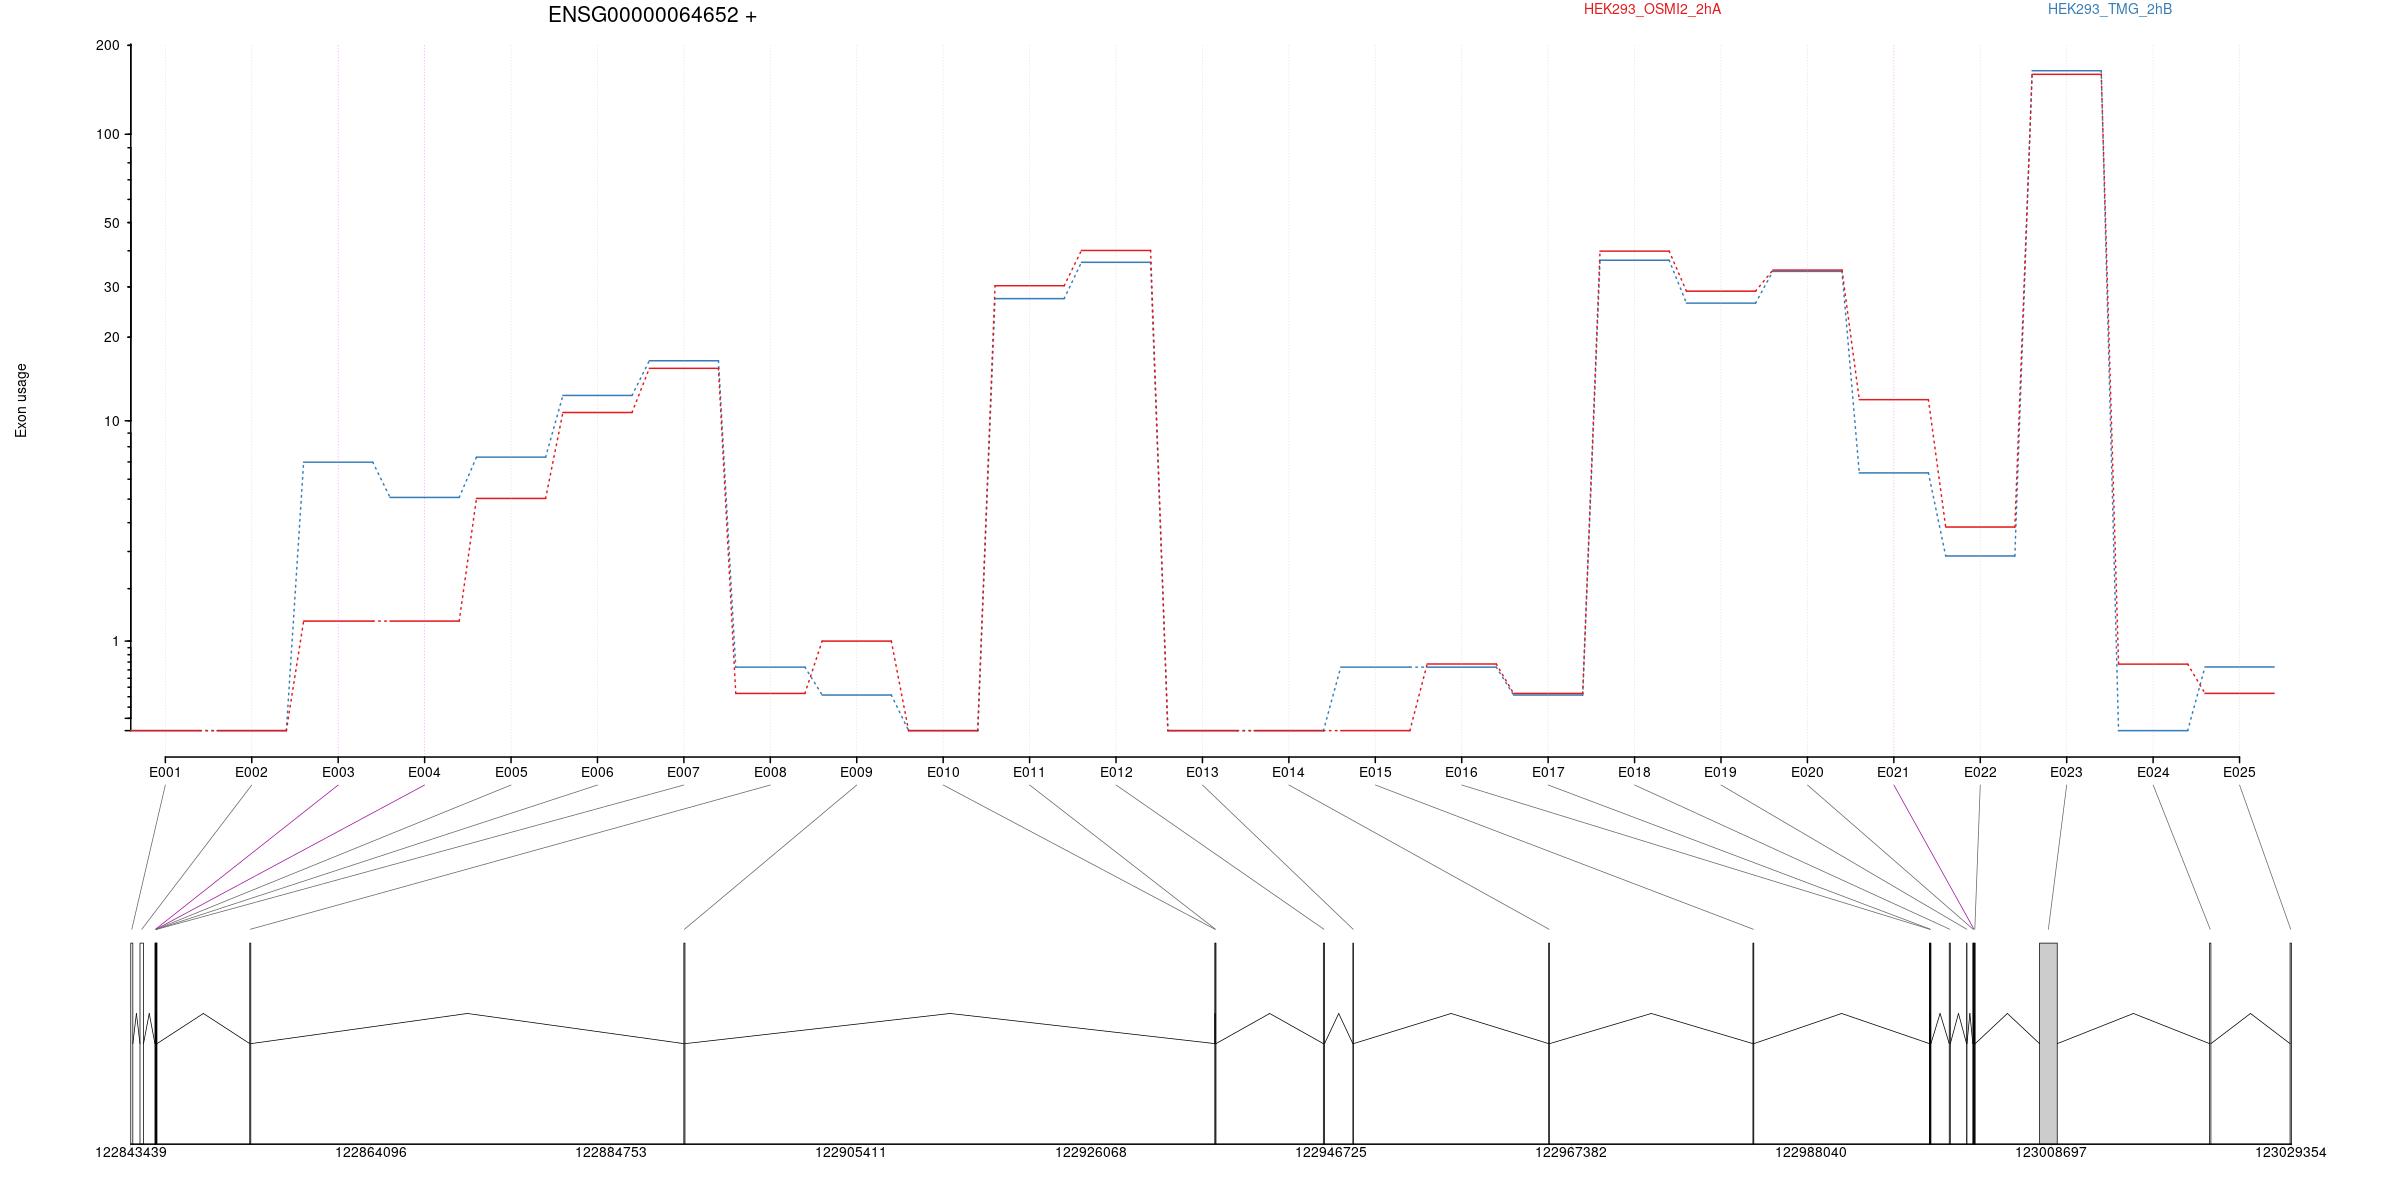2400x1200 pixels.
Task: Click exon label E021
Action: click(x=1893, y=772)
